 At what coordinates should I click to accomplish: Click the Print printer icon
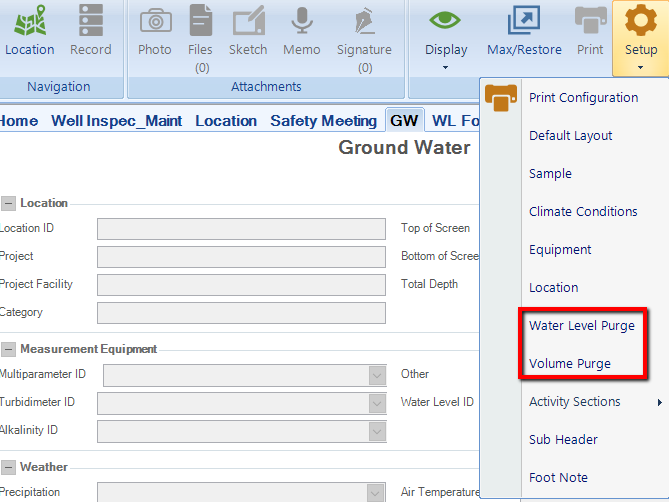point(590,20)
